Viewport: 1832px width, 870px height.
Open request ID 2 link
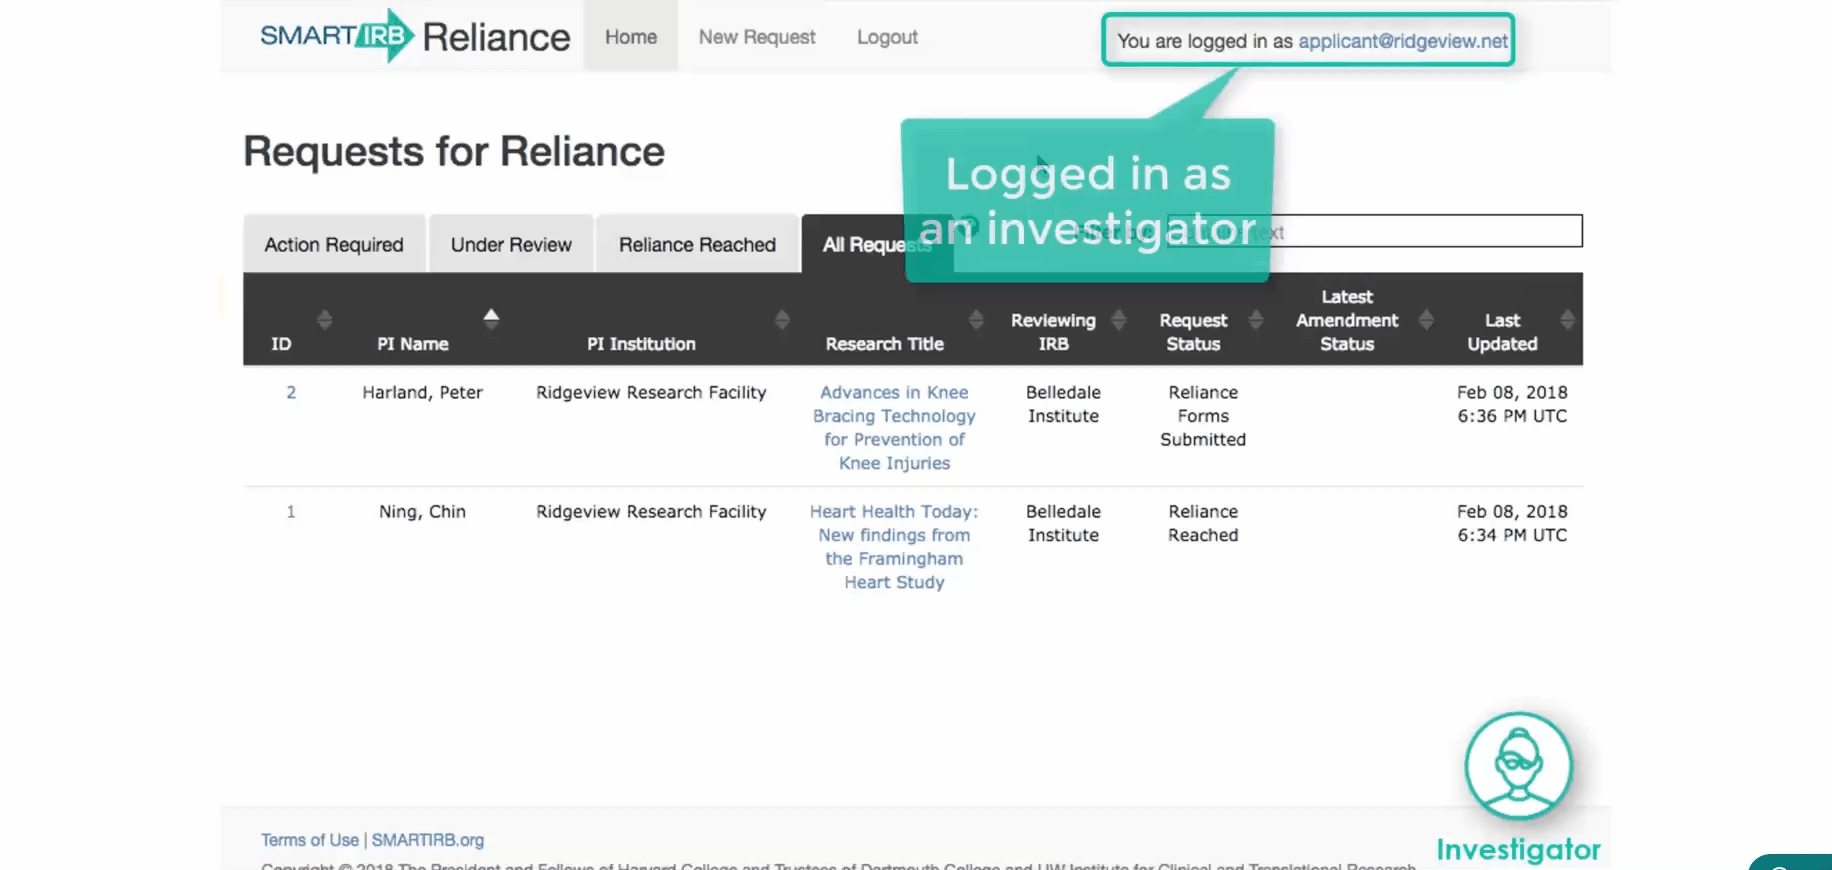click(x=291, y=392)
